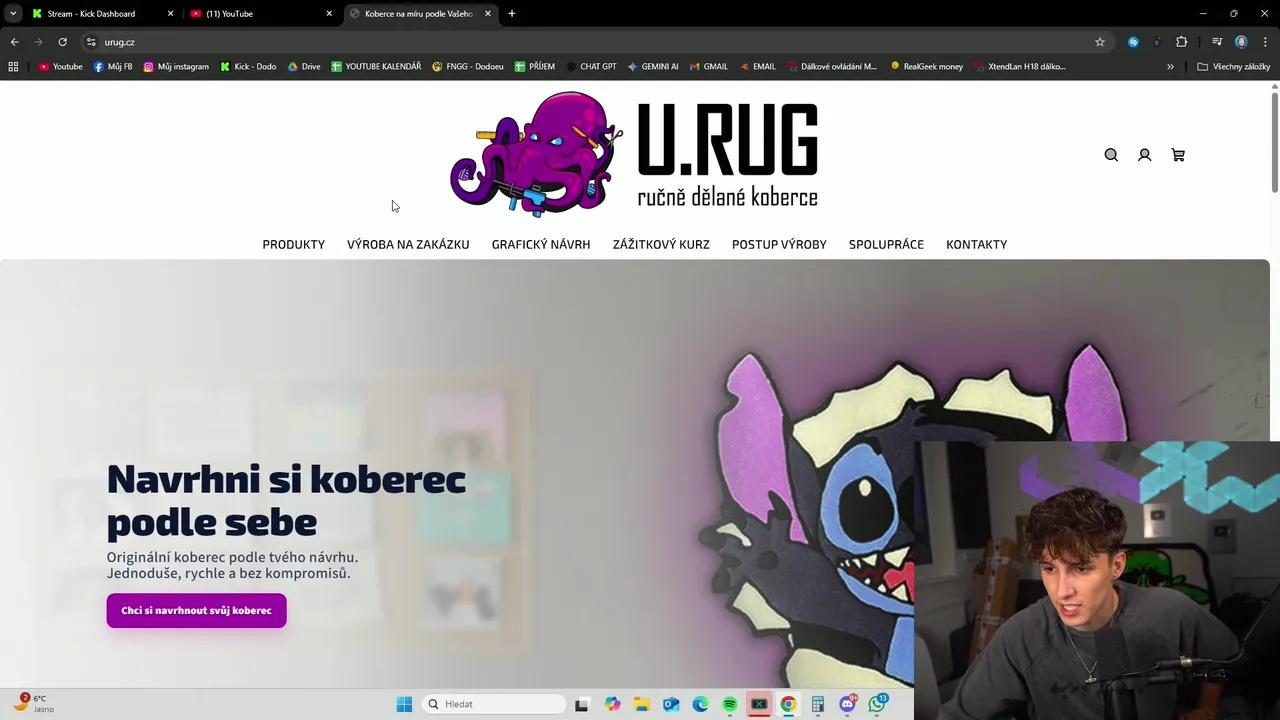Open the shopping cart icon
This screenshot has height=720, width=1280.
coord(1178,155)
